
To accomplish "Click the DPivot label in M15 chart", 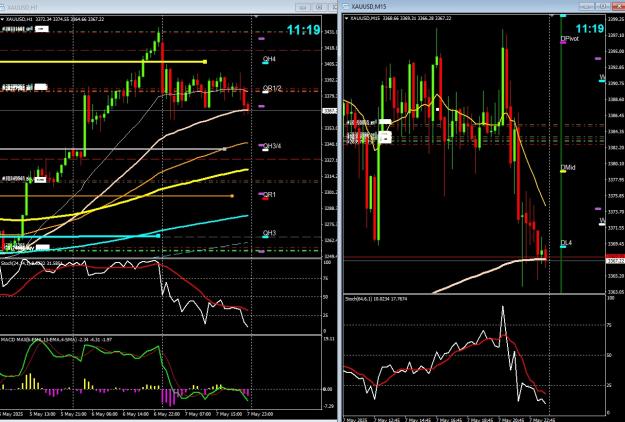I will 569,39.
